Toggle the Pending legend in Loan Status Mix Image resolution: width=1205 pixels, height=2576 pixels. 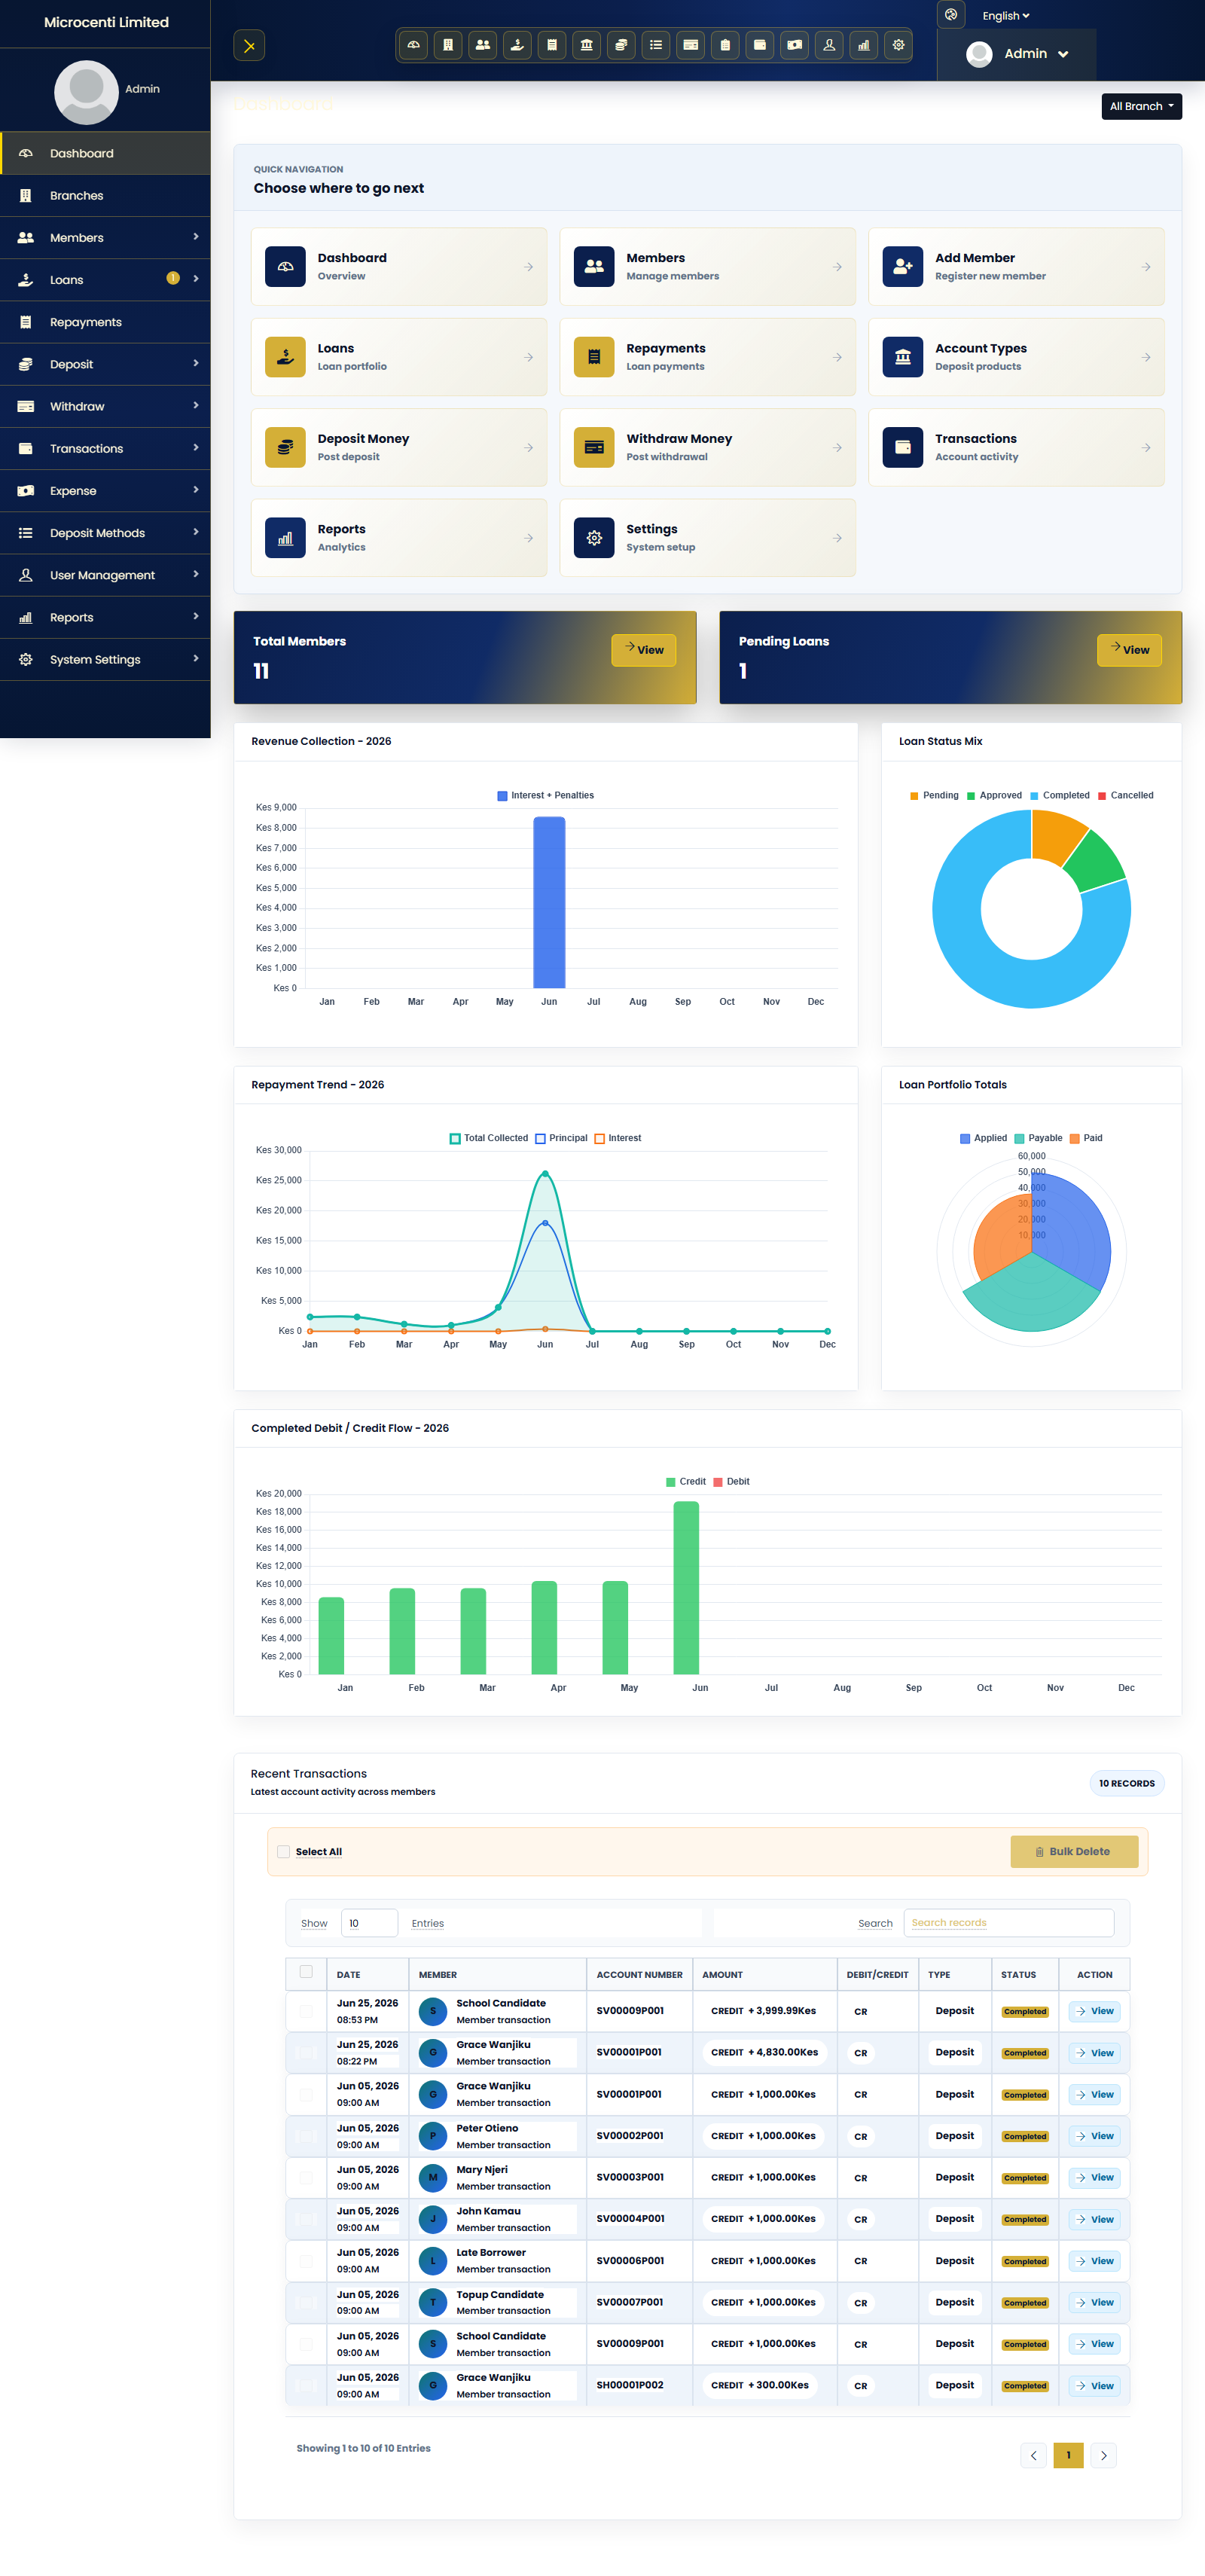(x=934, y=796)
